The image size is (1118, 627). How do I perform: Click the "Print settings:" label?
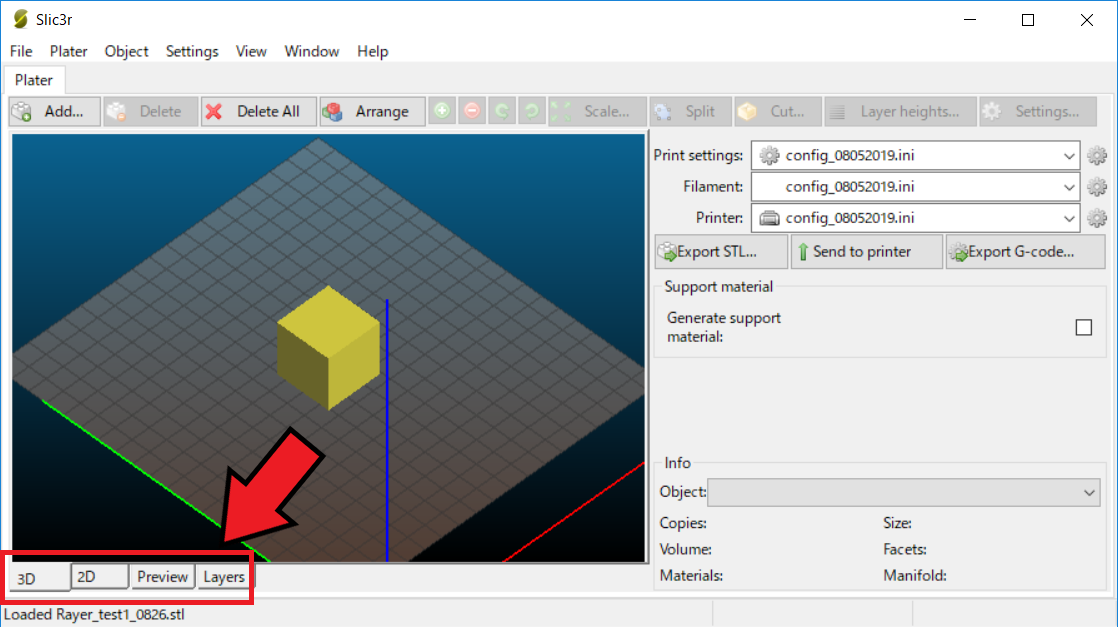698,156
